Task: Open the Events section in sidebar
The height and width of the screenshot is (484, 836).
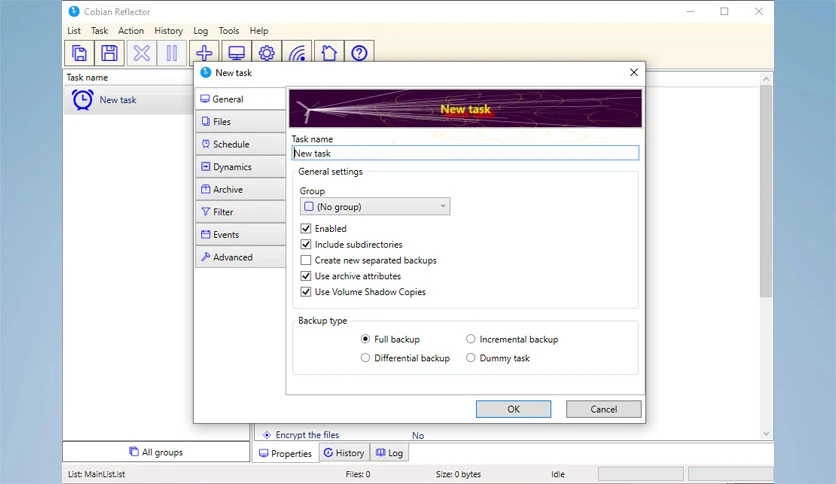Action: tap(241, 235)
